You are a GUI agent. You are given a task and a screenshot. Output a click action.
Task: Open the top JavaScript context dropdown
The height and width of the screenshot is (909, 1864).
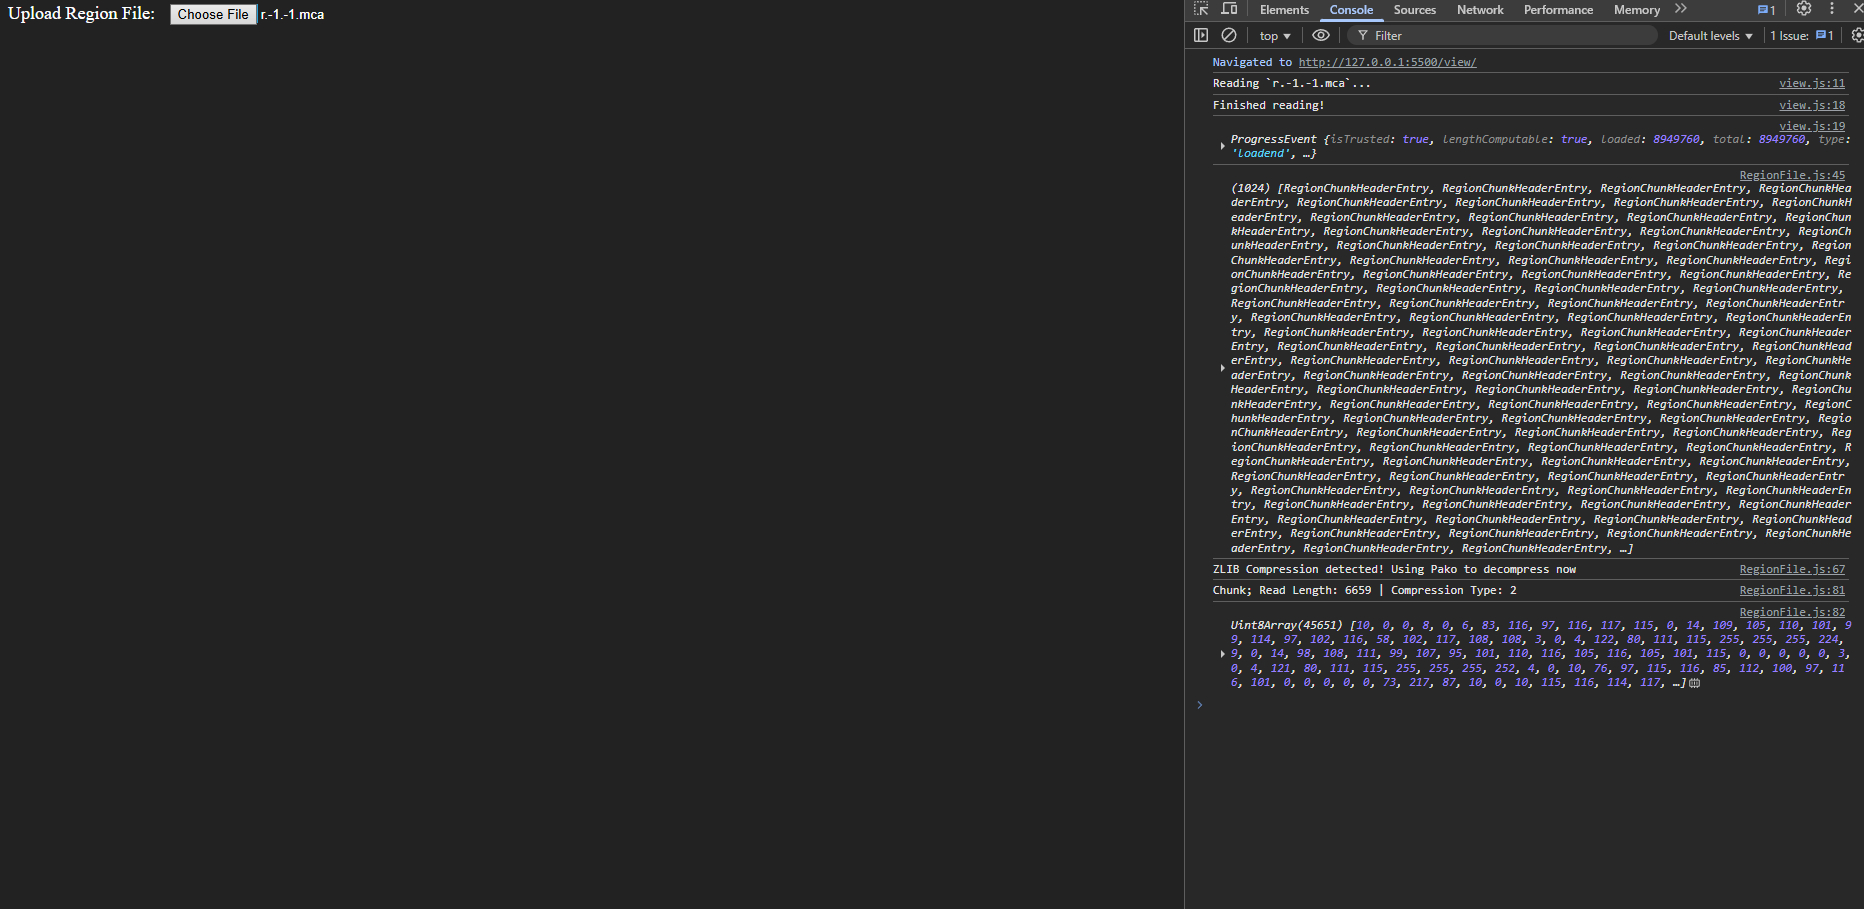pyautogui.click(x=1275, y=36)
